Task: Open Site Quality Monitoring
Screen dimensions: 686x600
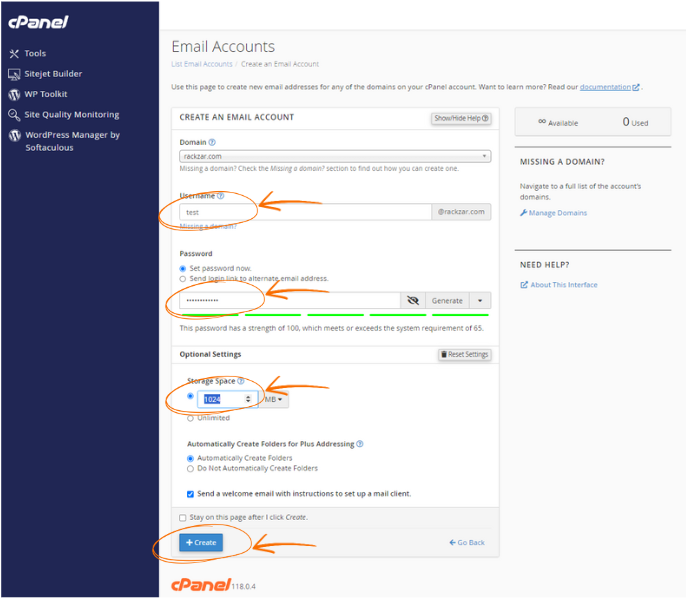Action: 72,115
